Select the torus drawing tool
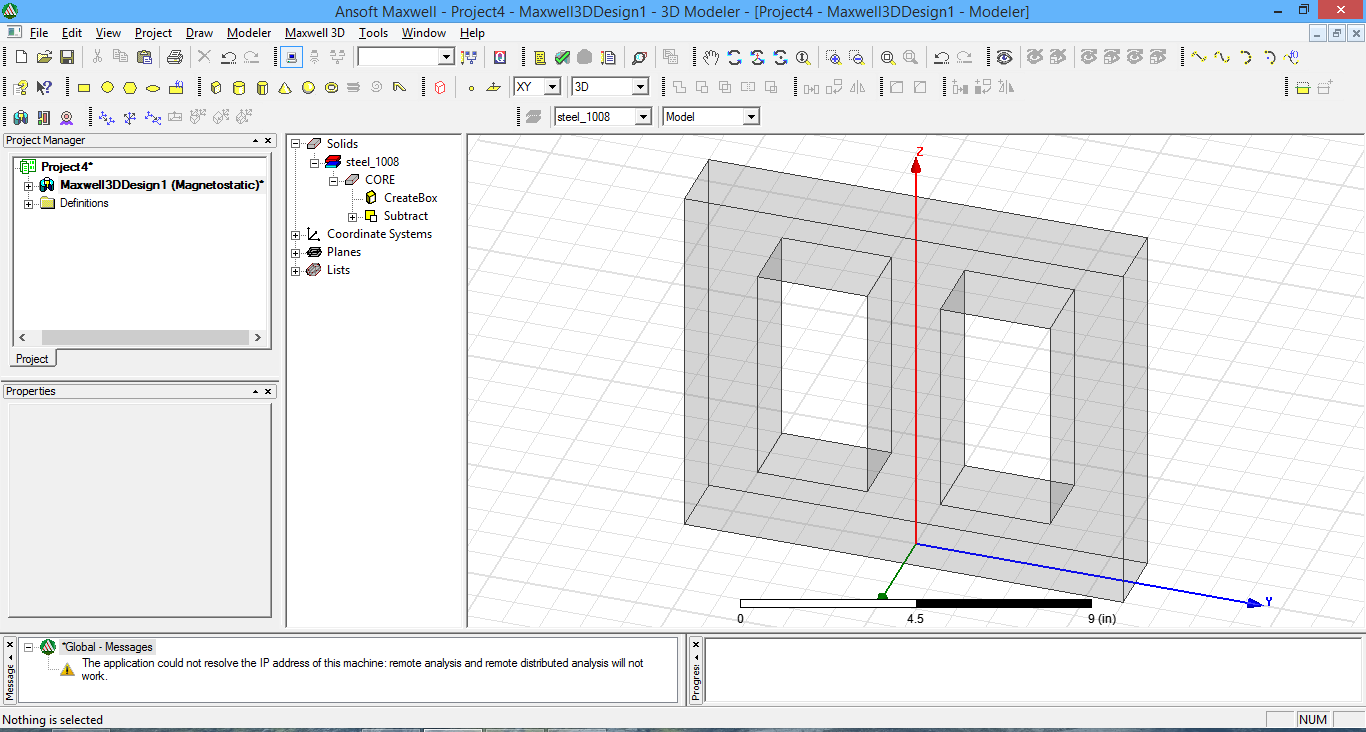Viewport: 1366px width, 732px height. [332, 86]
